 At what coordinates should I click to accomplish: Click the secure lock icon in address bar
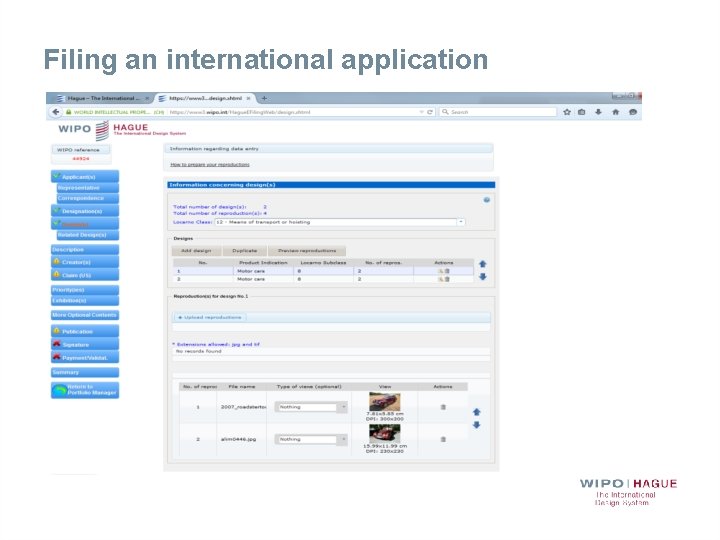[x=68, y=112]
